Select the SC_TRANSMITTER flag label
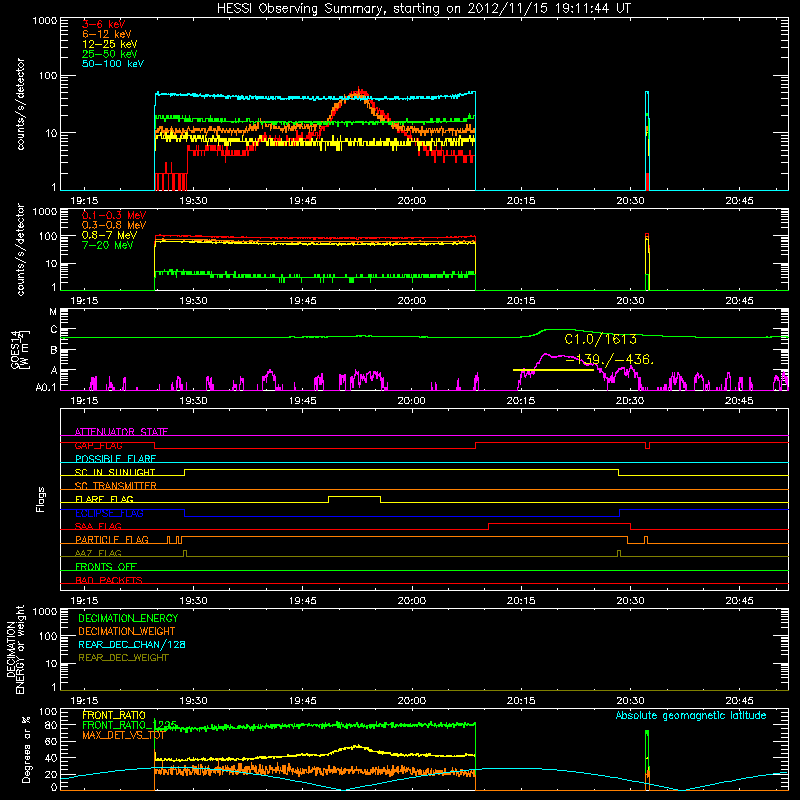This screenshot has height=800, width=800. click(116, 486)
